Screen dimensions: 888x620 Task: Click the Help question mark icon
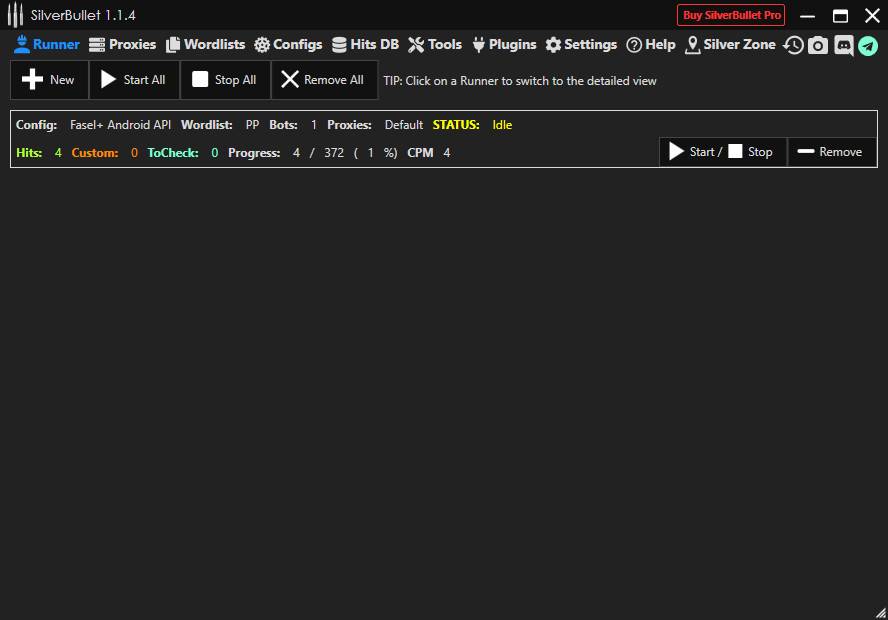pyautogui.click(x=650, y=44)
